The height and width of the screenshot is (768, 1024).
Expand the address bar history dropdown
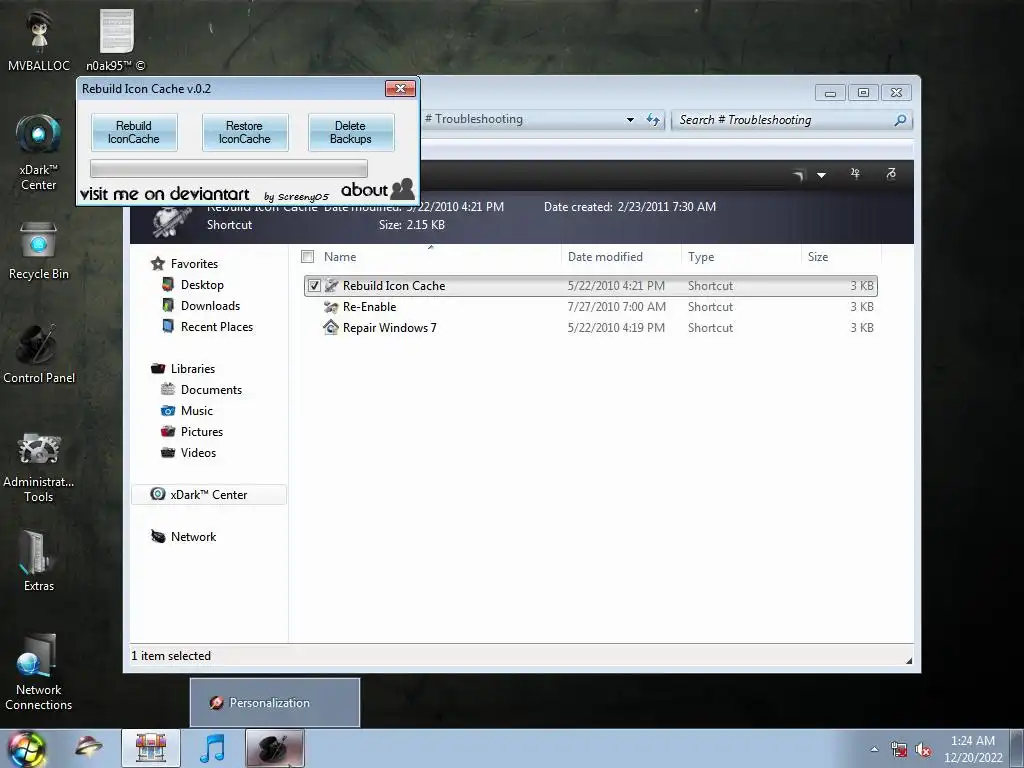click(x=630, y=120)
